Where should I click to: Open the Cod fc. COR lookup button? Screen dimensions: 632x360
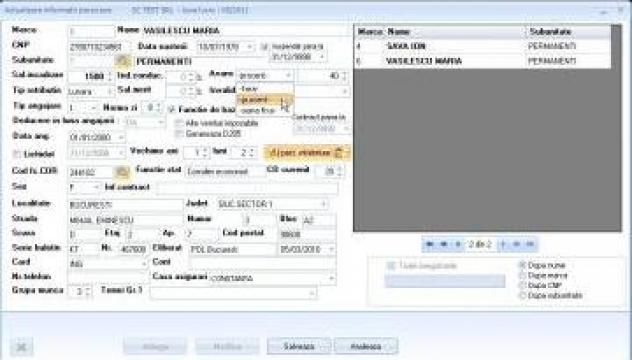tap(123, 172)
